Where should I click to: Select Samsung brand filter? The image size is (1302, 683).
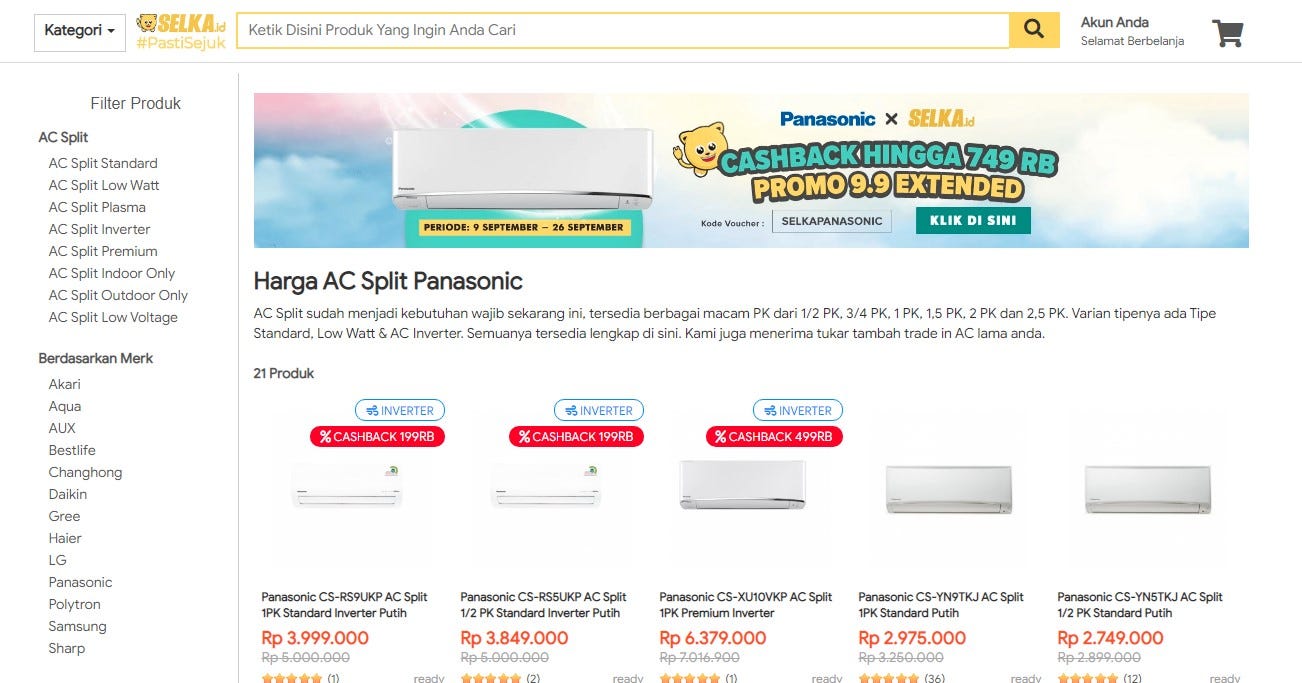77,626
